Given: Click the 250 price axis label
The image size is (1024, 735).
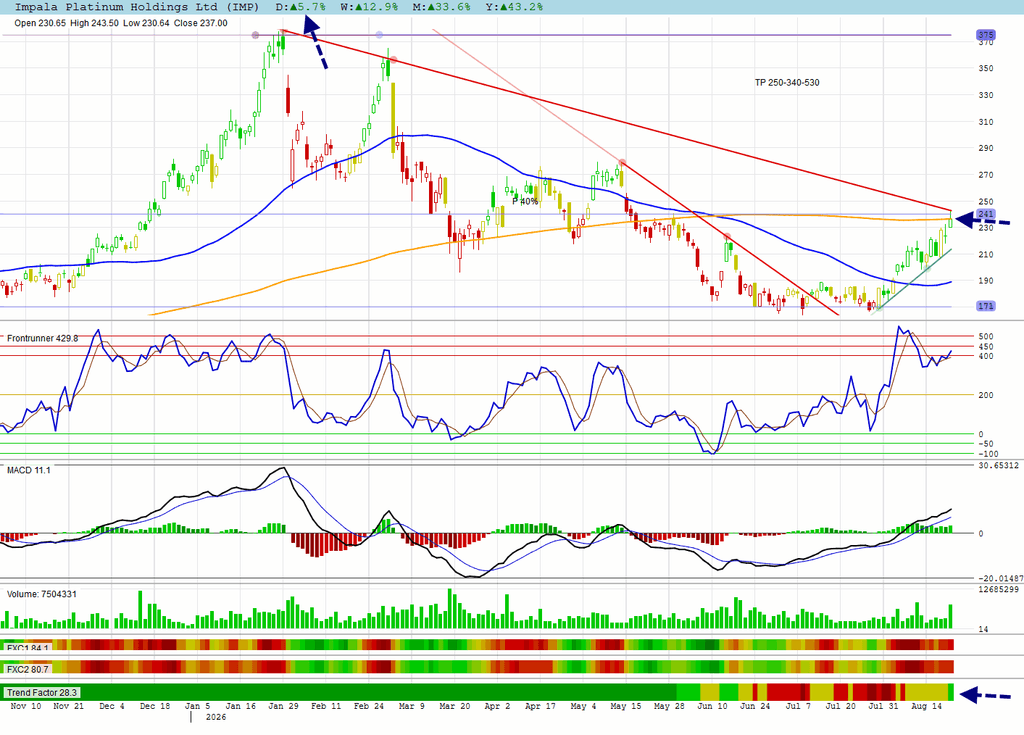Looking at the screenshot, I should pos(985,201).
